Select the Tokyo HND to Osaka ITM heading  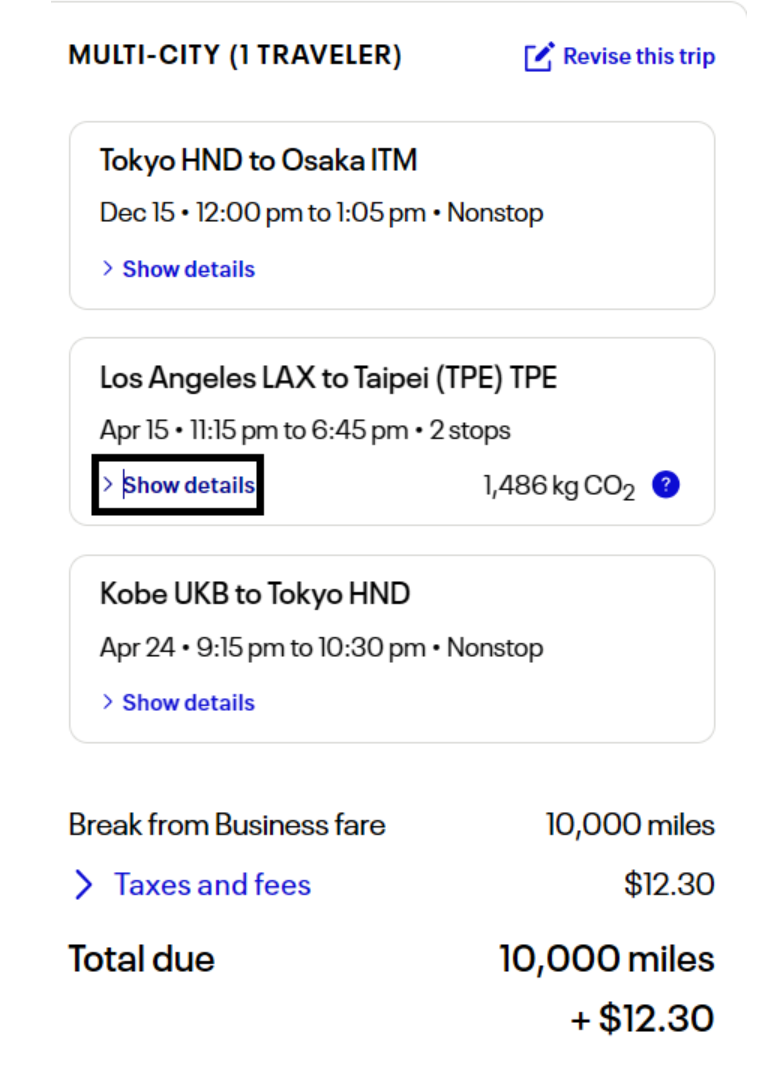tap(258, 160)
